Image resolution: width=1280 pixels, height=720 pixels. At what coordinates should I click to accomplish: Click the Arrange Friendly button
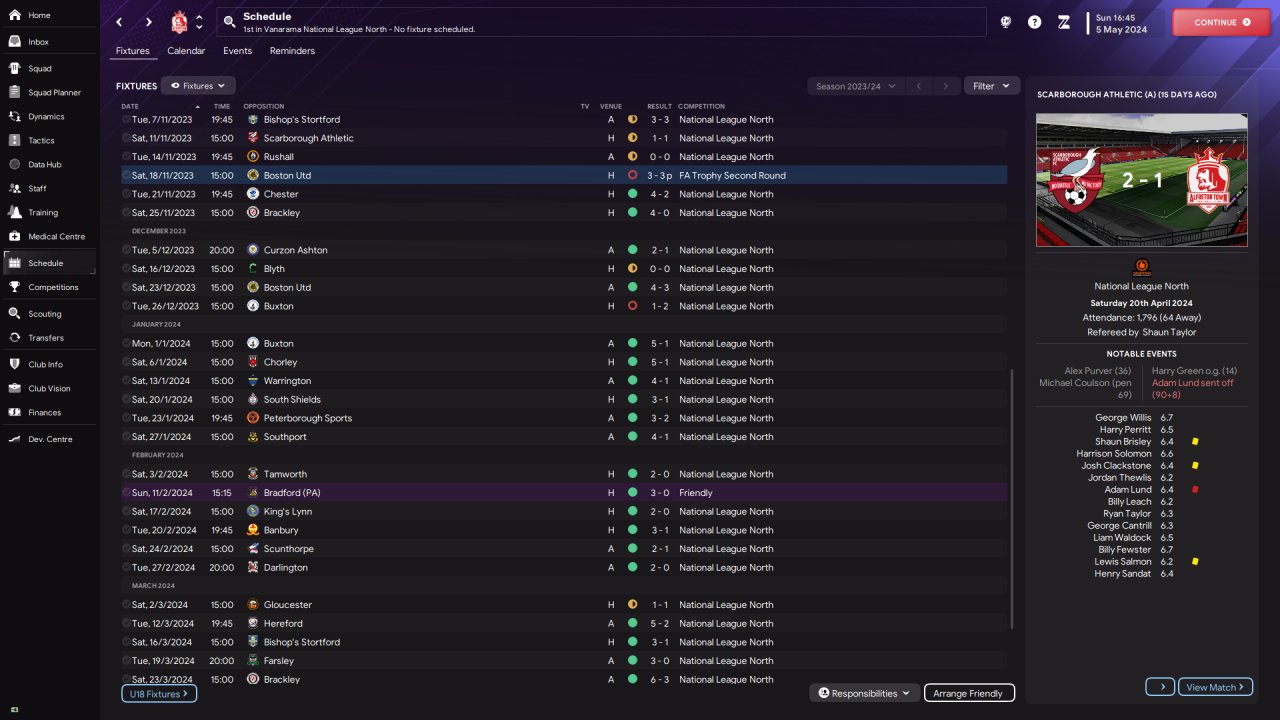[x=969, y=693]
